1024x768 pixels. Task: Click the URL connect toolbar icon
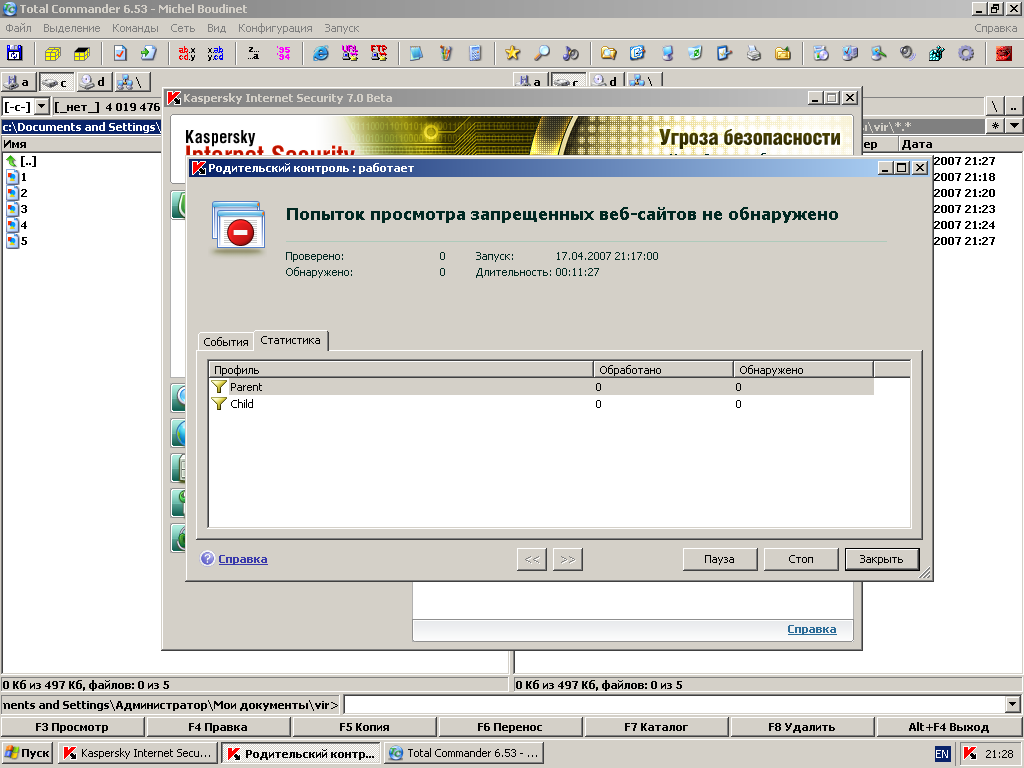[350, 53]
